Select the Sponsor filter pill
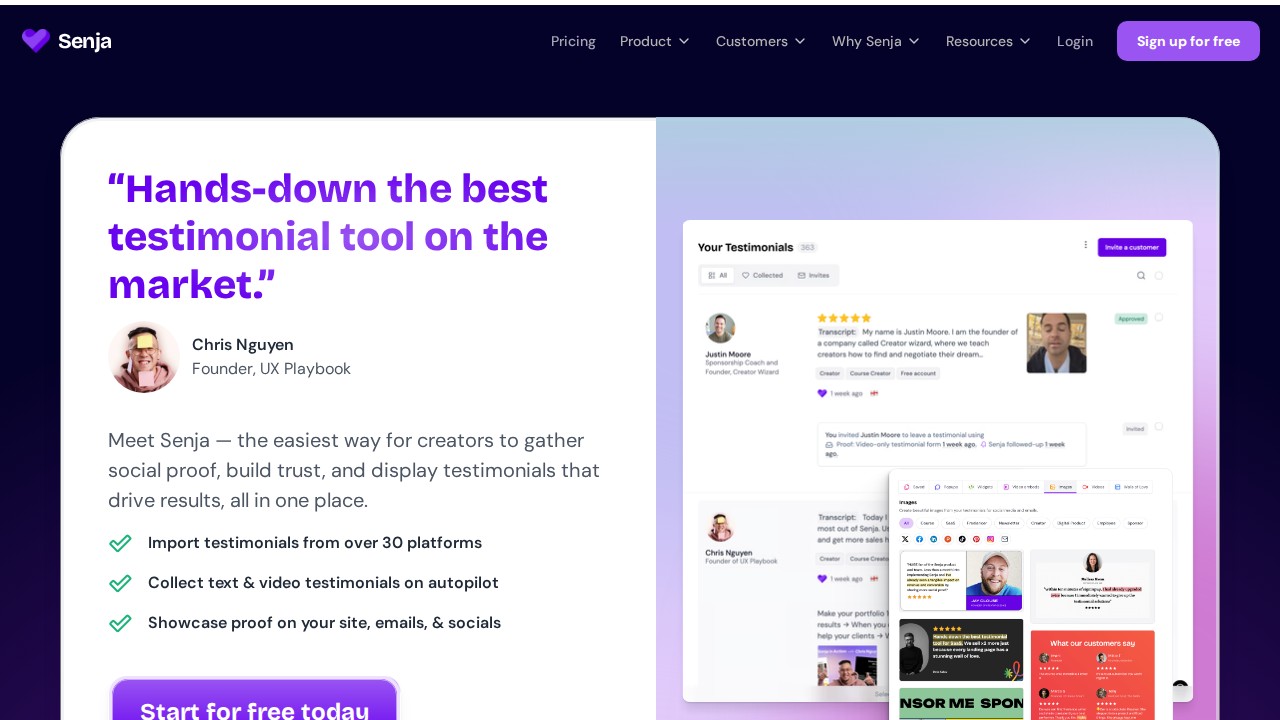Image resolution: width=1280 pixels, height=720 pixels. 1135,523
